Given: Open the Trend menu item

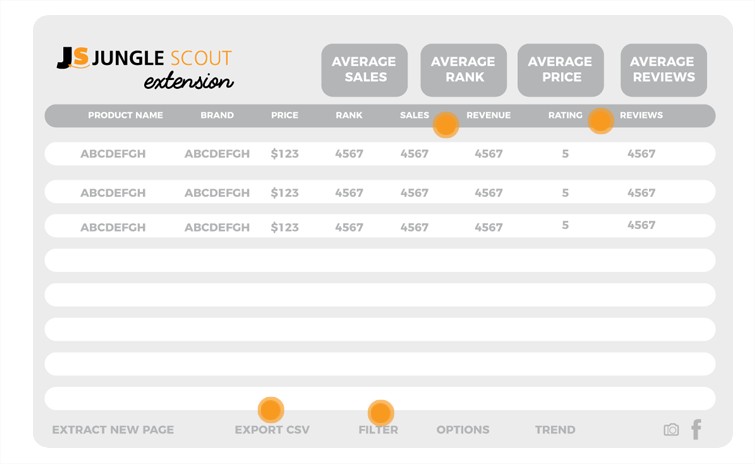Looking at the screenshot, I should tap(555, 430).
